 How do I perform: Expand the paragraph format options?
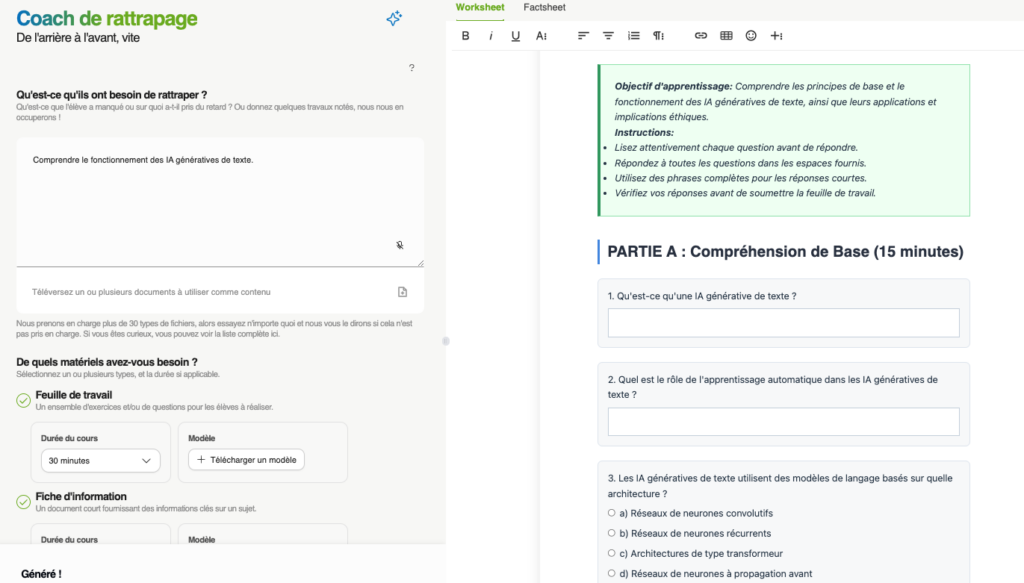click(659, 36)
